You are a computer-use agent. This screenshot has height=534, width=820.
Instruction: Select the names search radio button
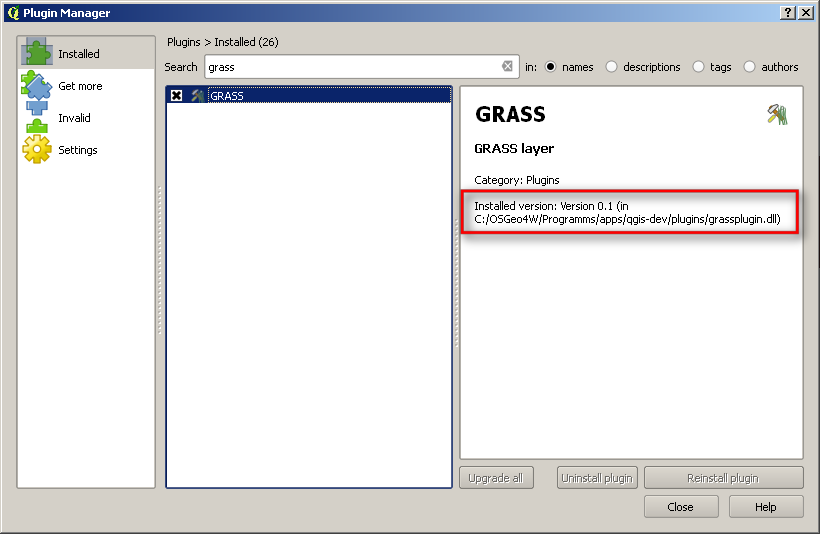tap(550, 67)
